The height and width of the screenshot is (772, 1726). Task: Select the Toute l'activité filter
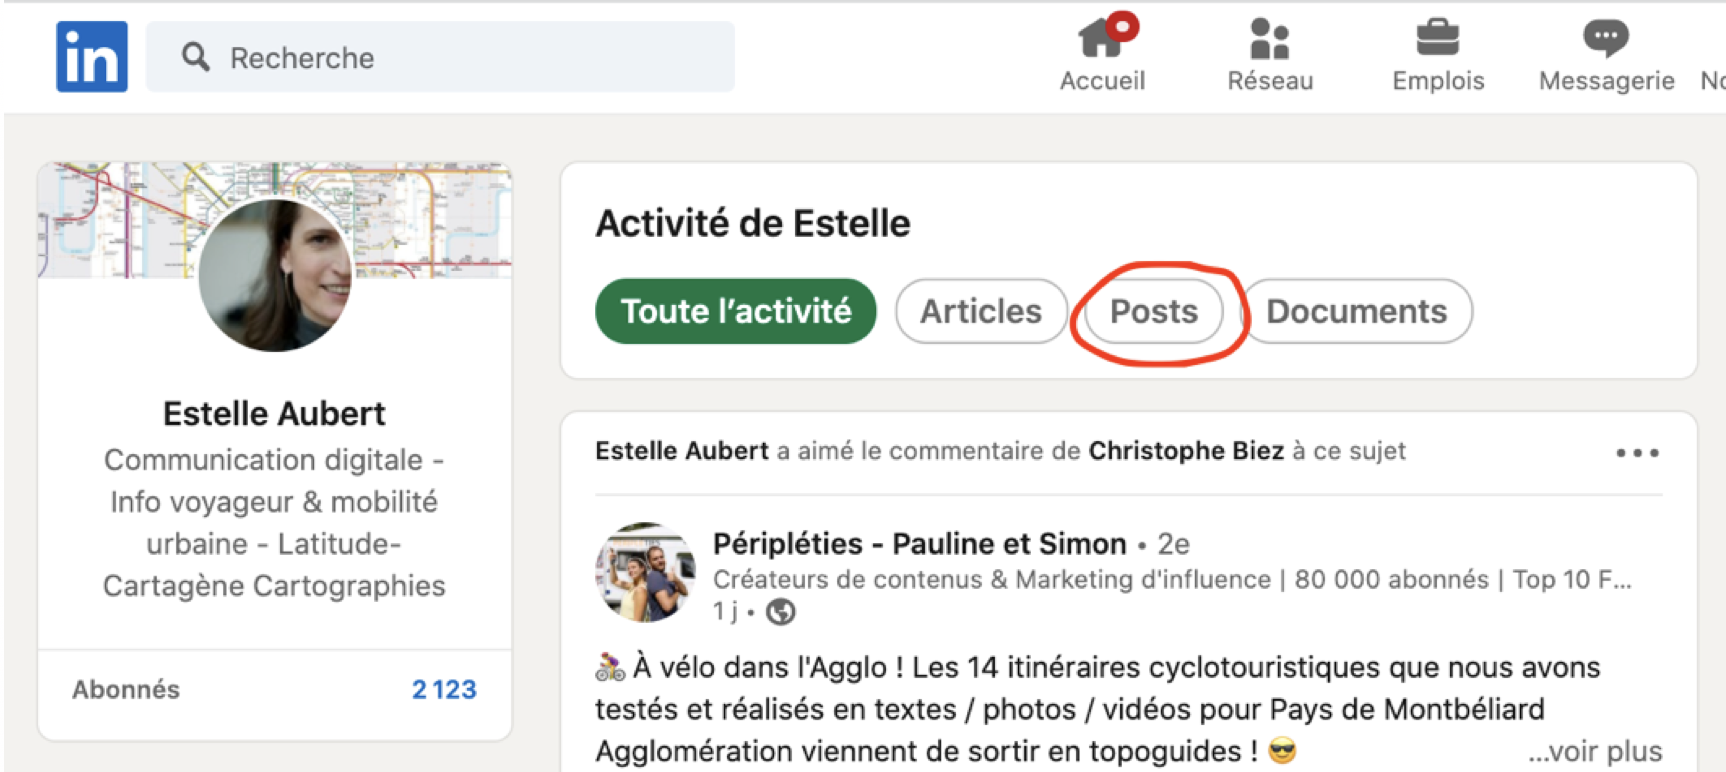[735, 311]
